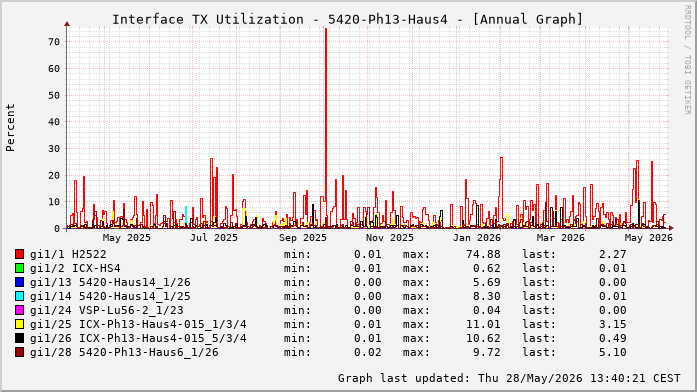
Task: Click the red gi1/1 H2522 legend swatch
Action: [x=19, y=254]
